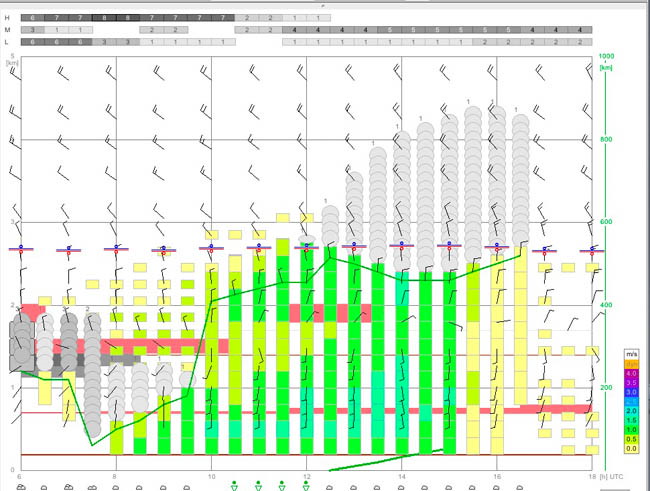650x491 pixels.
Task: Click the first cell of the H cloud row
Action: 32,18
